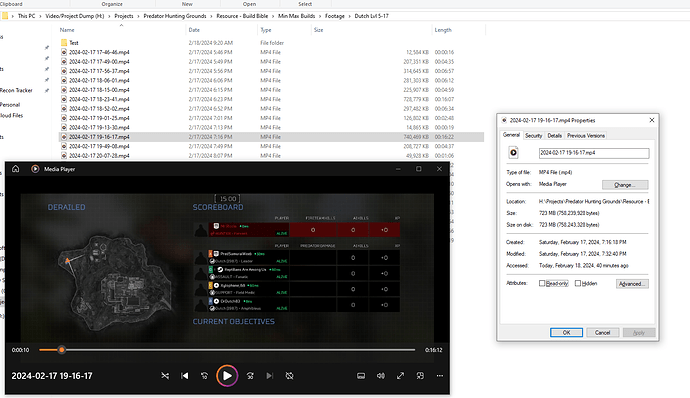Skip forward thirty seconds icon
Screen dimensions: 690x398
pos(250,376)
